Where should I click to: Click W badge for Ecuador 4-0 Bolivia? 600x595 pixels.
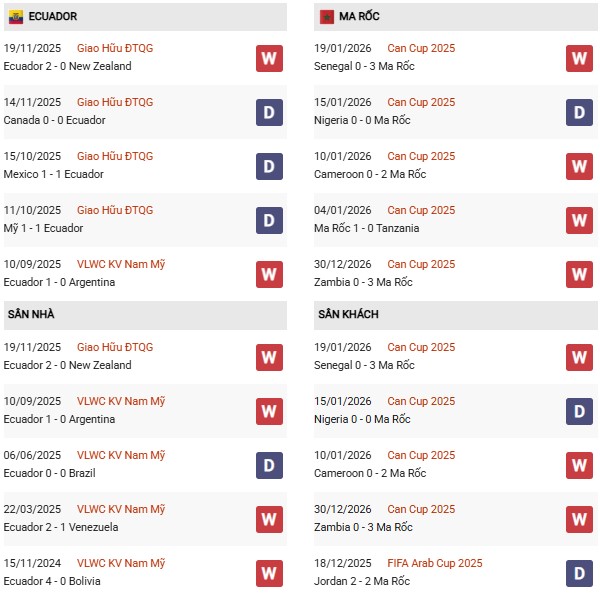[x=269, y=573]
